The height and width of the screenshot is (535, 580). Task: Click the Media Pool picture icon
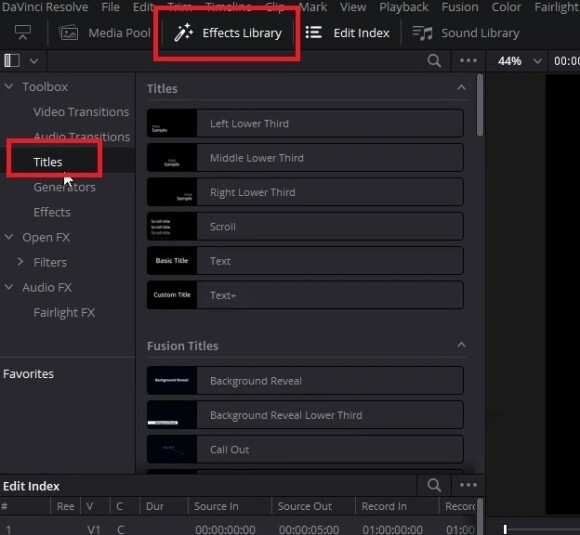pos(68,33)
